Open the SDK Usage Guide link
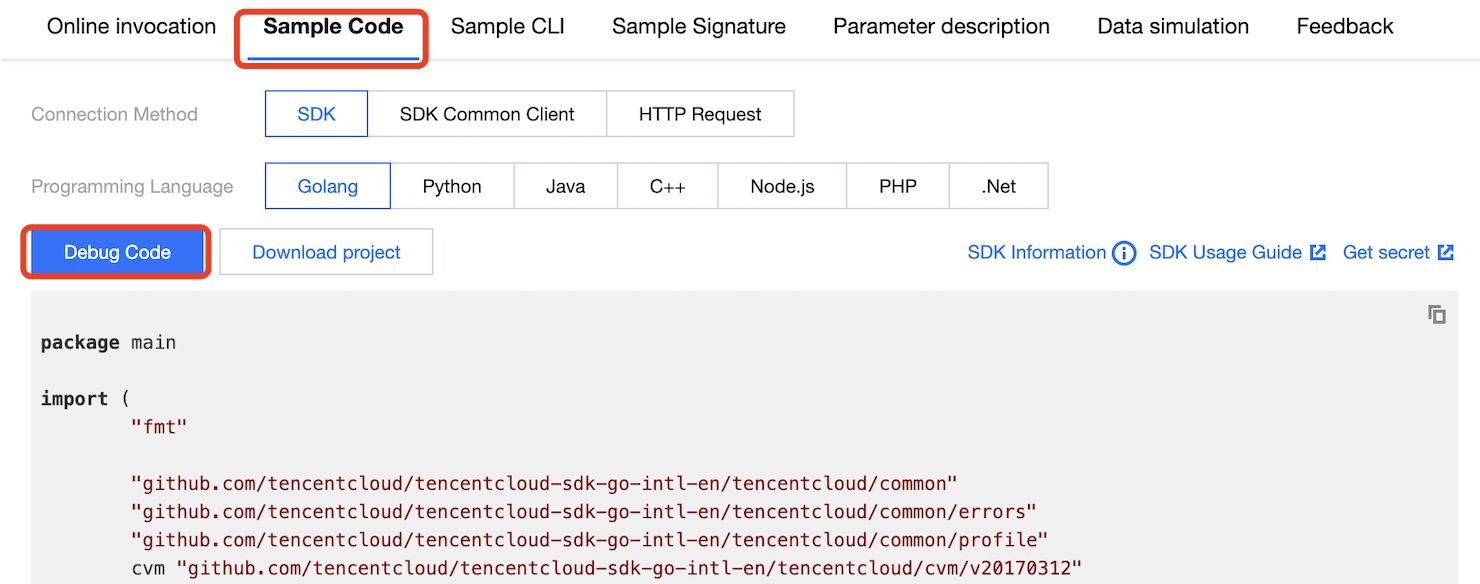 [x=1225, y=253]
